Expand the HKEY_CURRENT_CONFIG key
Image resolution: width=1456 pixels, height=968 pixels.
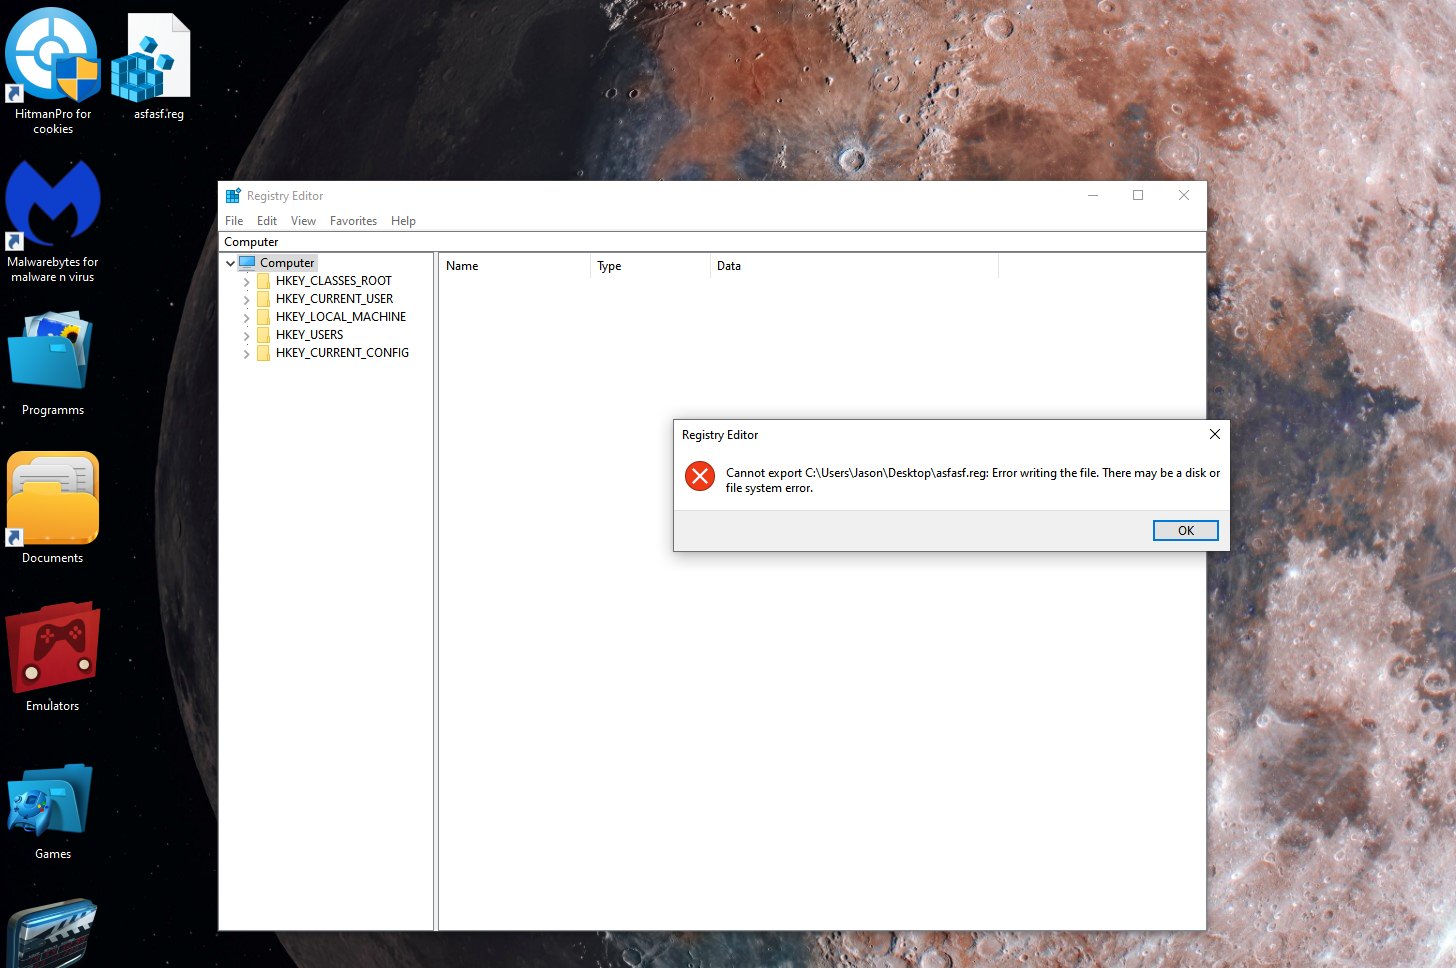247,354
